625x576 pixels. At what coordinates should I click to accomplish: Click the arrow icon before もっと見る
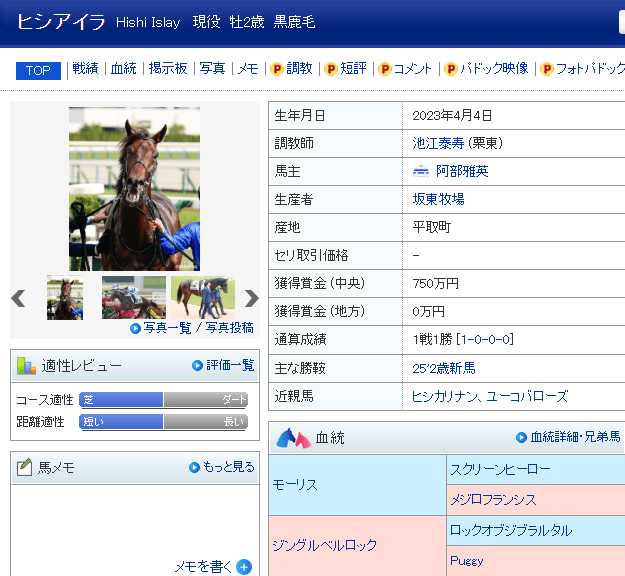pyautogui.click(x=195, y=468)
